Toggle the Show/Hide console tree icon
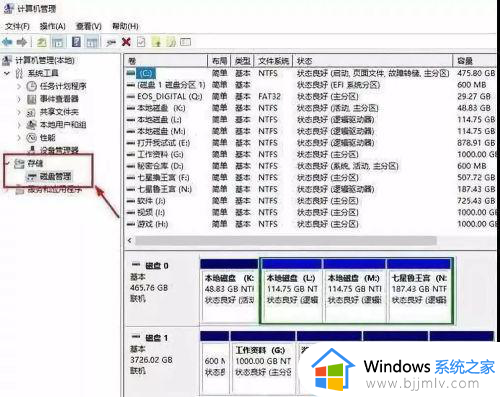The width and height of the screenshot is (500, 397). click(58, 42)
